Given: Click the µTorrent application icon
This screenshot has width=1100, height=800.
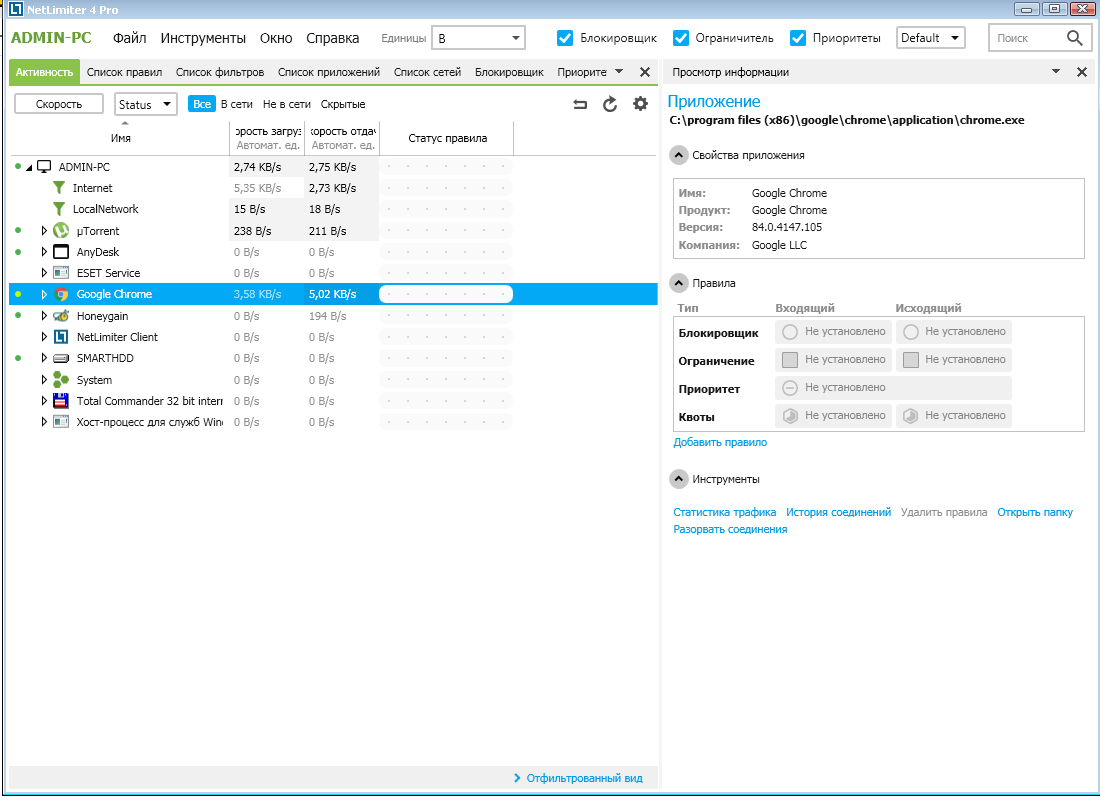Looking at the screenshot, I should click(61, 231).
